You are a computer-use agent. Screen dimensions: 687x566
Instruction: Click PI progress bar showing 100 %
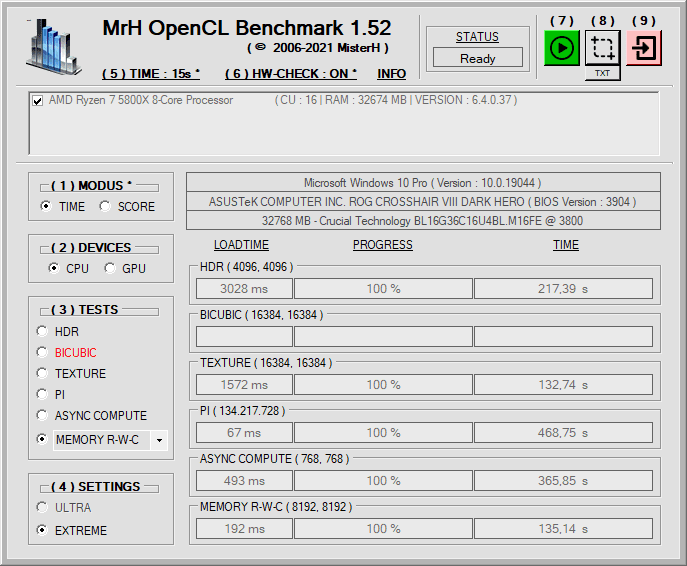[x=383, y=433]
